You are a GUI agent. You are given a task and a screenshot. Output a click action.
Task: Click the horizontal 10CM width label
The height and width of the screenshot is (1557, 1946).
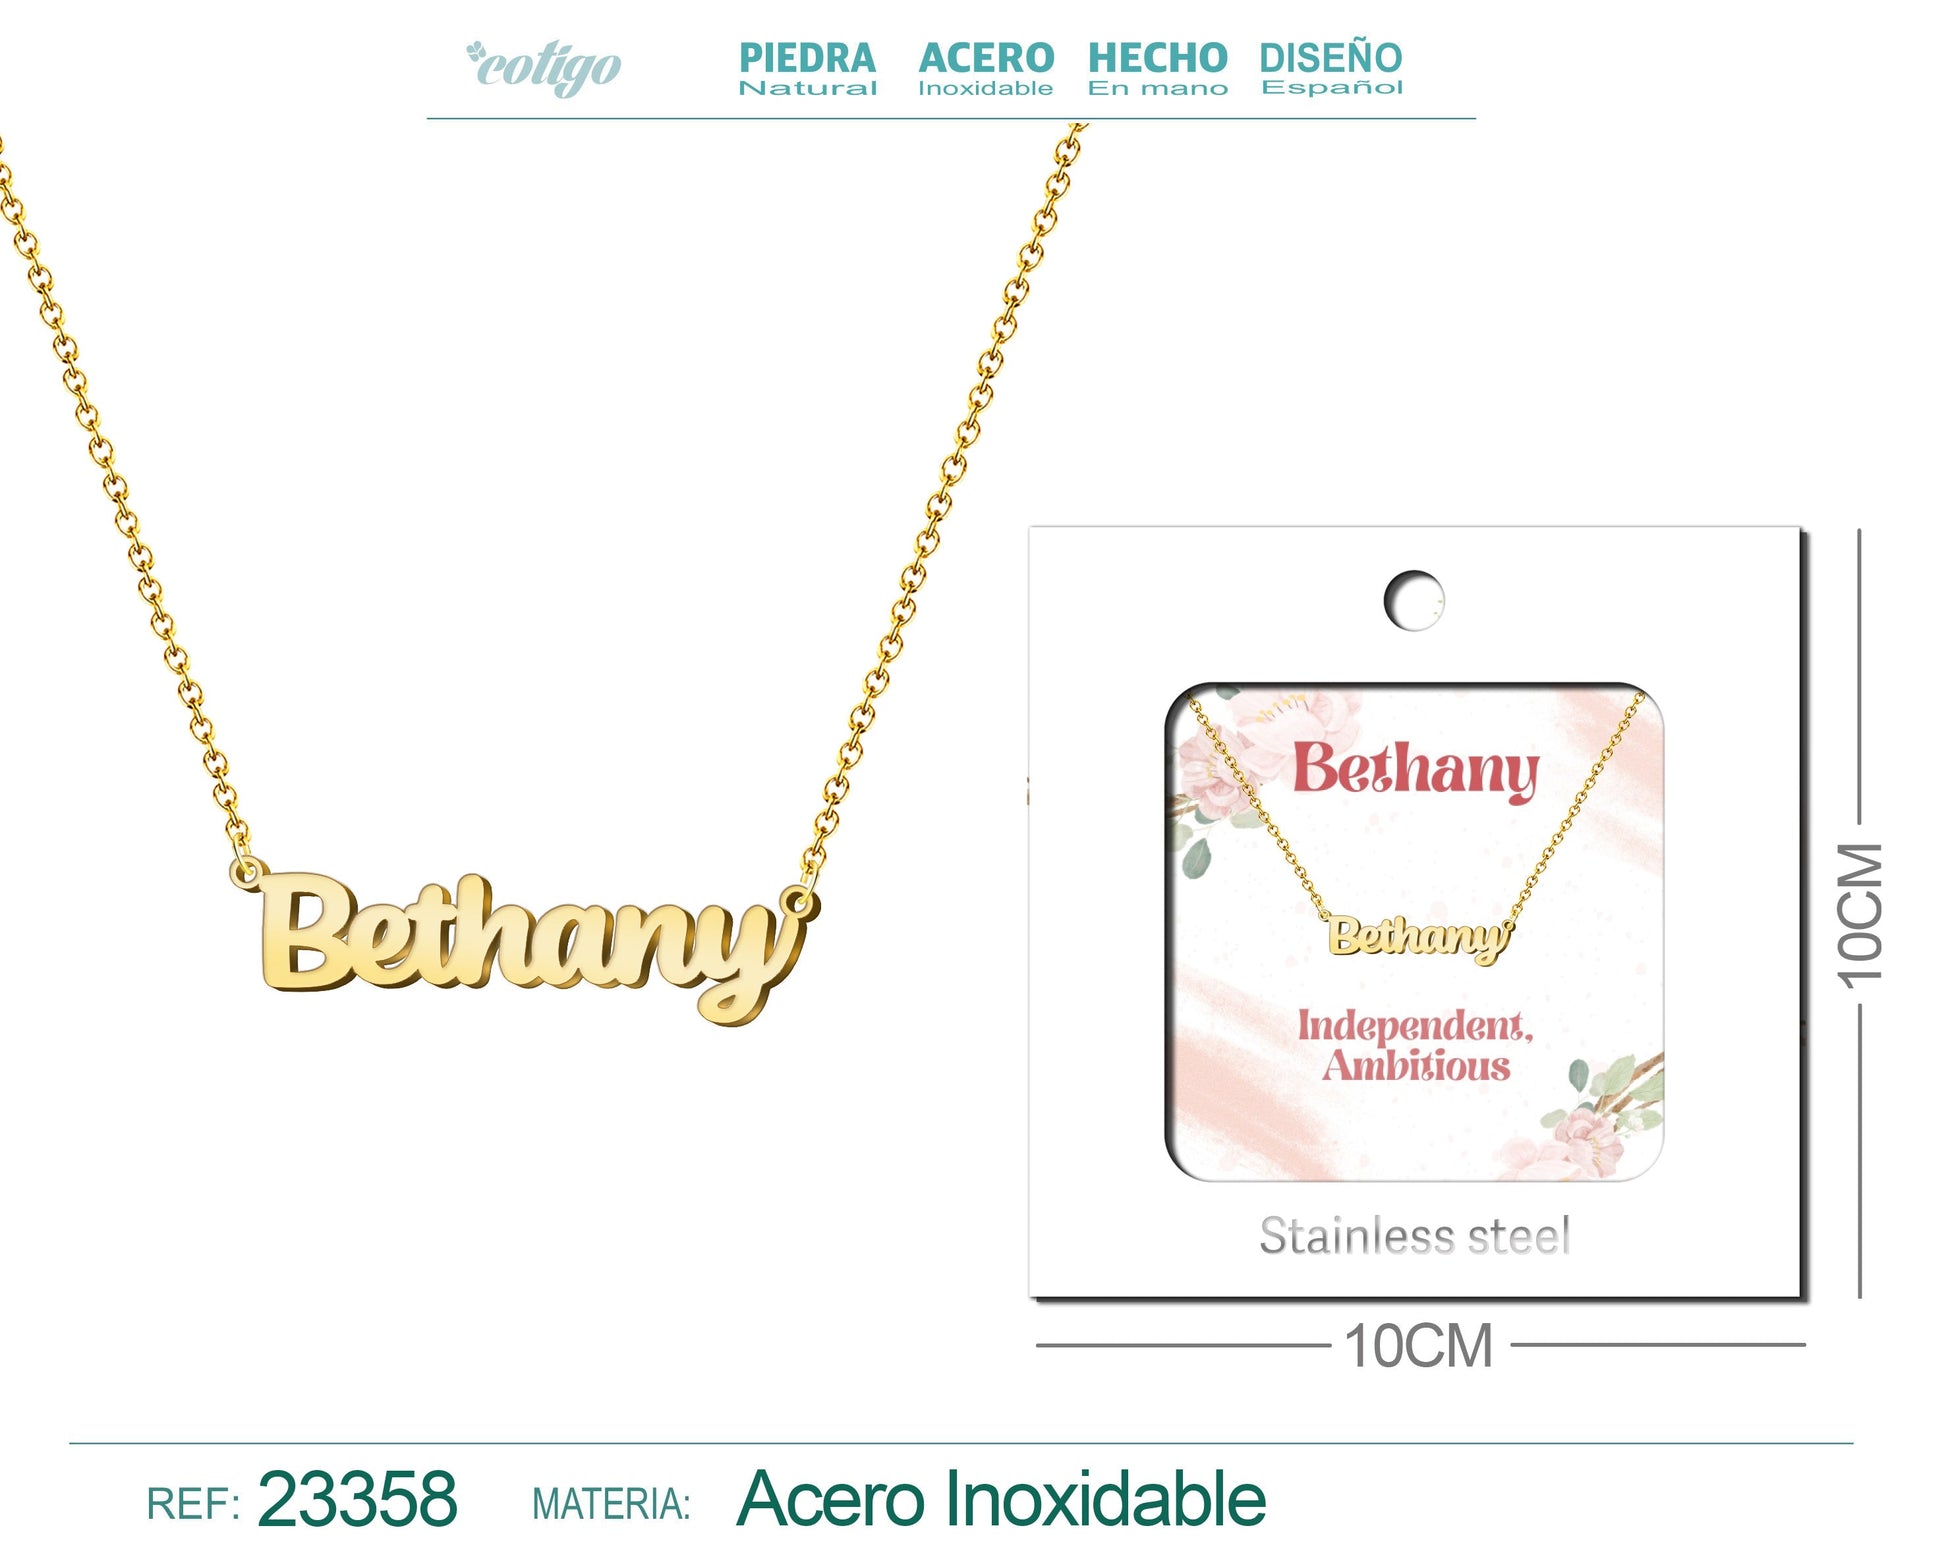(x=1418, y=1346)
